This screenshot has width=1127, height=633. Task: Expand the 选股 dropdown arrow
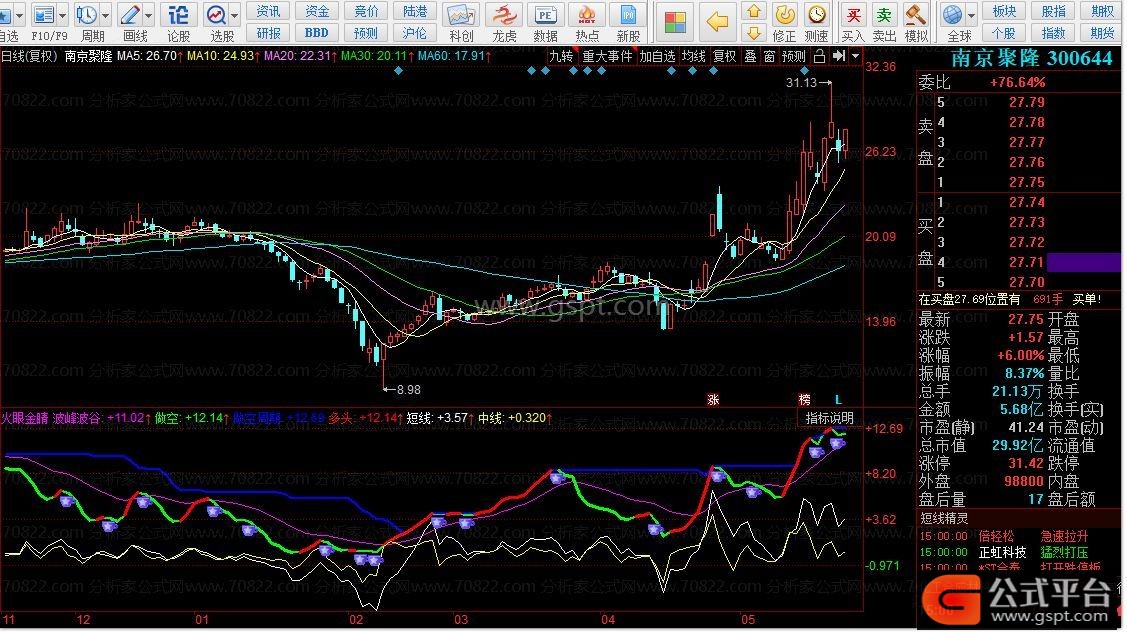[x=234, y=14]
